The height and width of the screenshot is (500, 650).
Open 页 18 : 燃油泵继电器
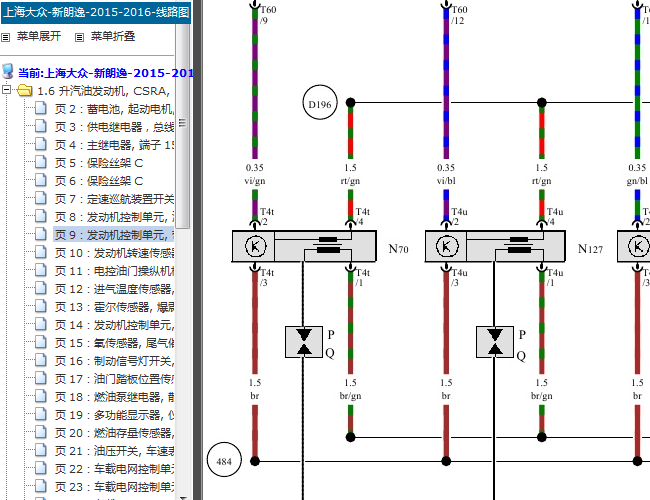(x=114, y=397)
